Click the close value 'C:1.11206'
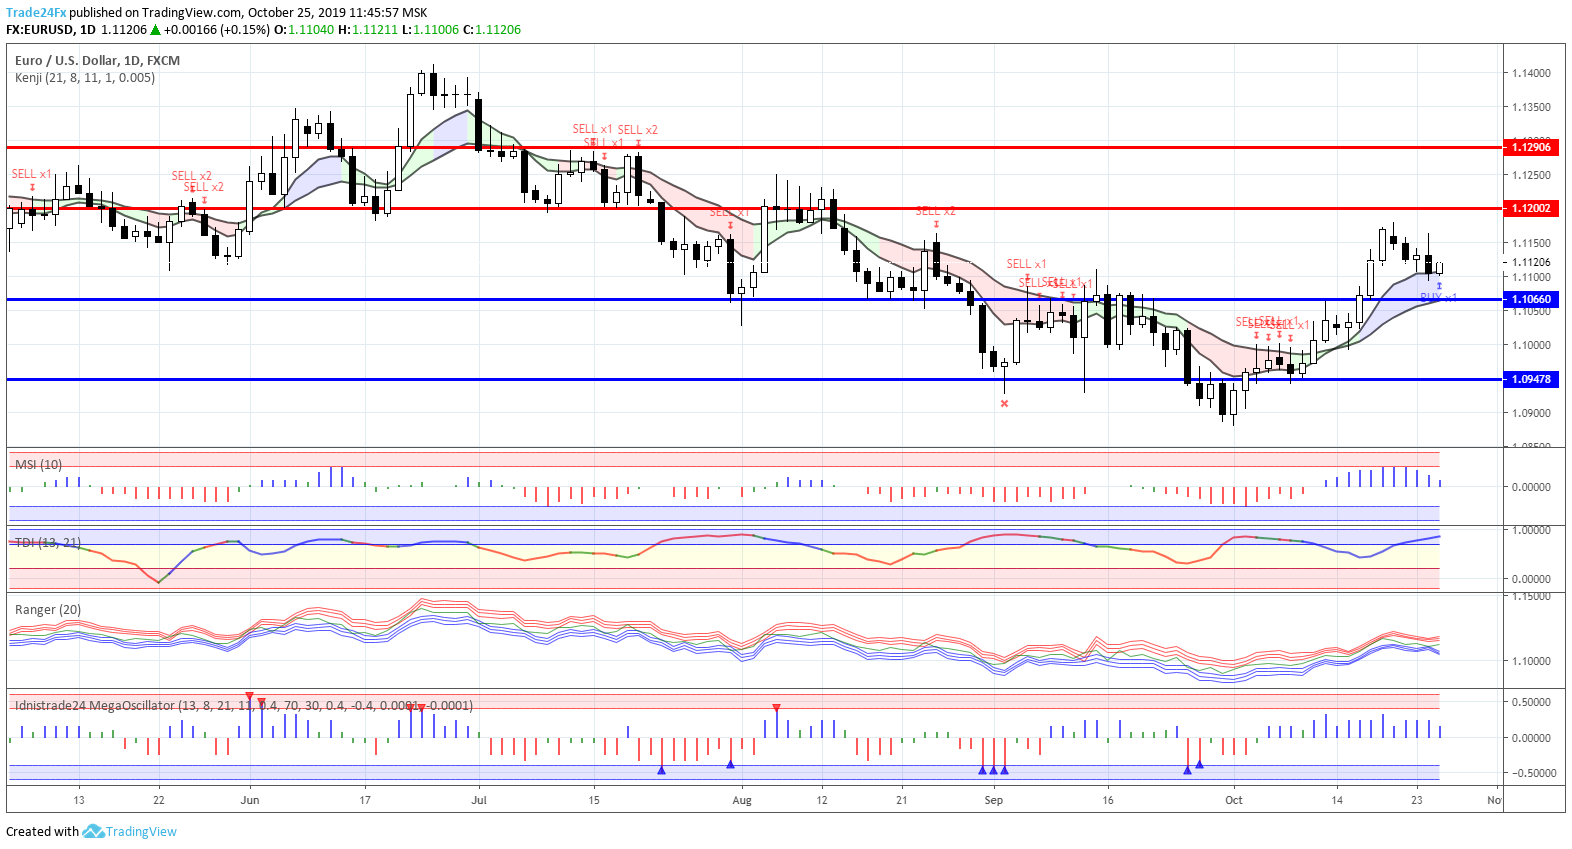 coord(492,30)
